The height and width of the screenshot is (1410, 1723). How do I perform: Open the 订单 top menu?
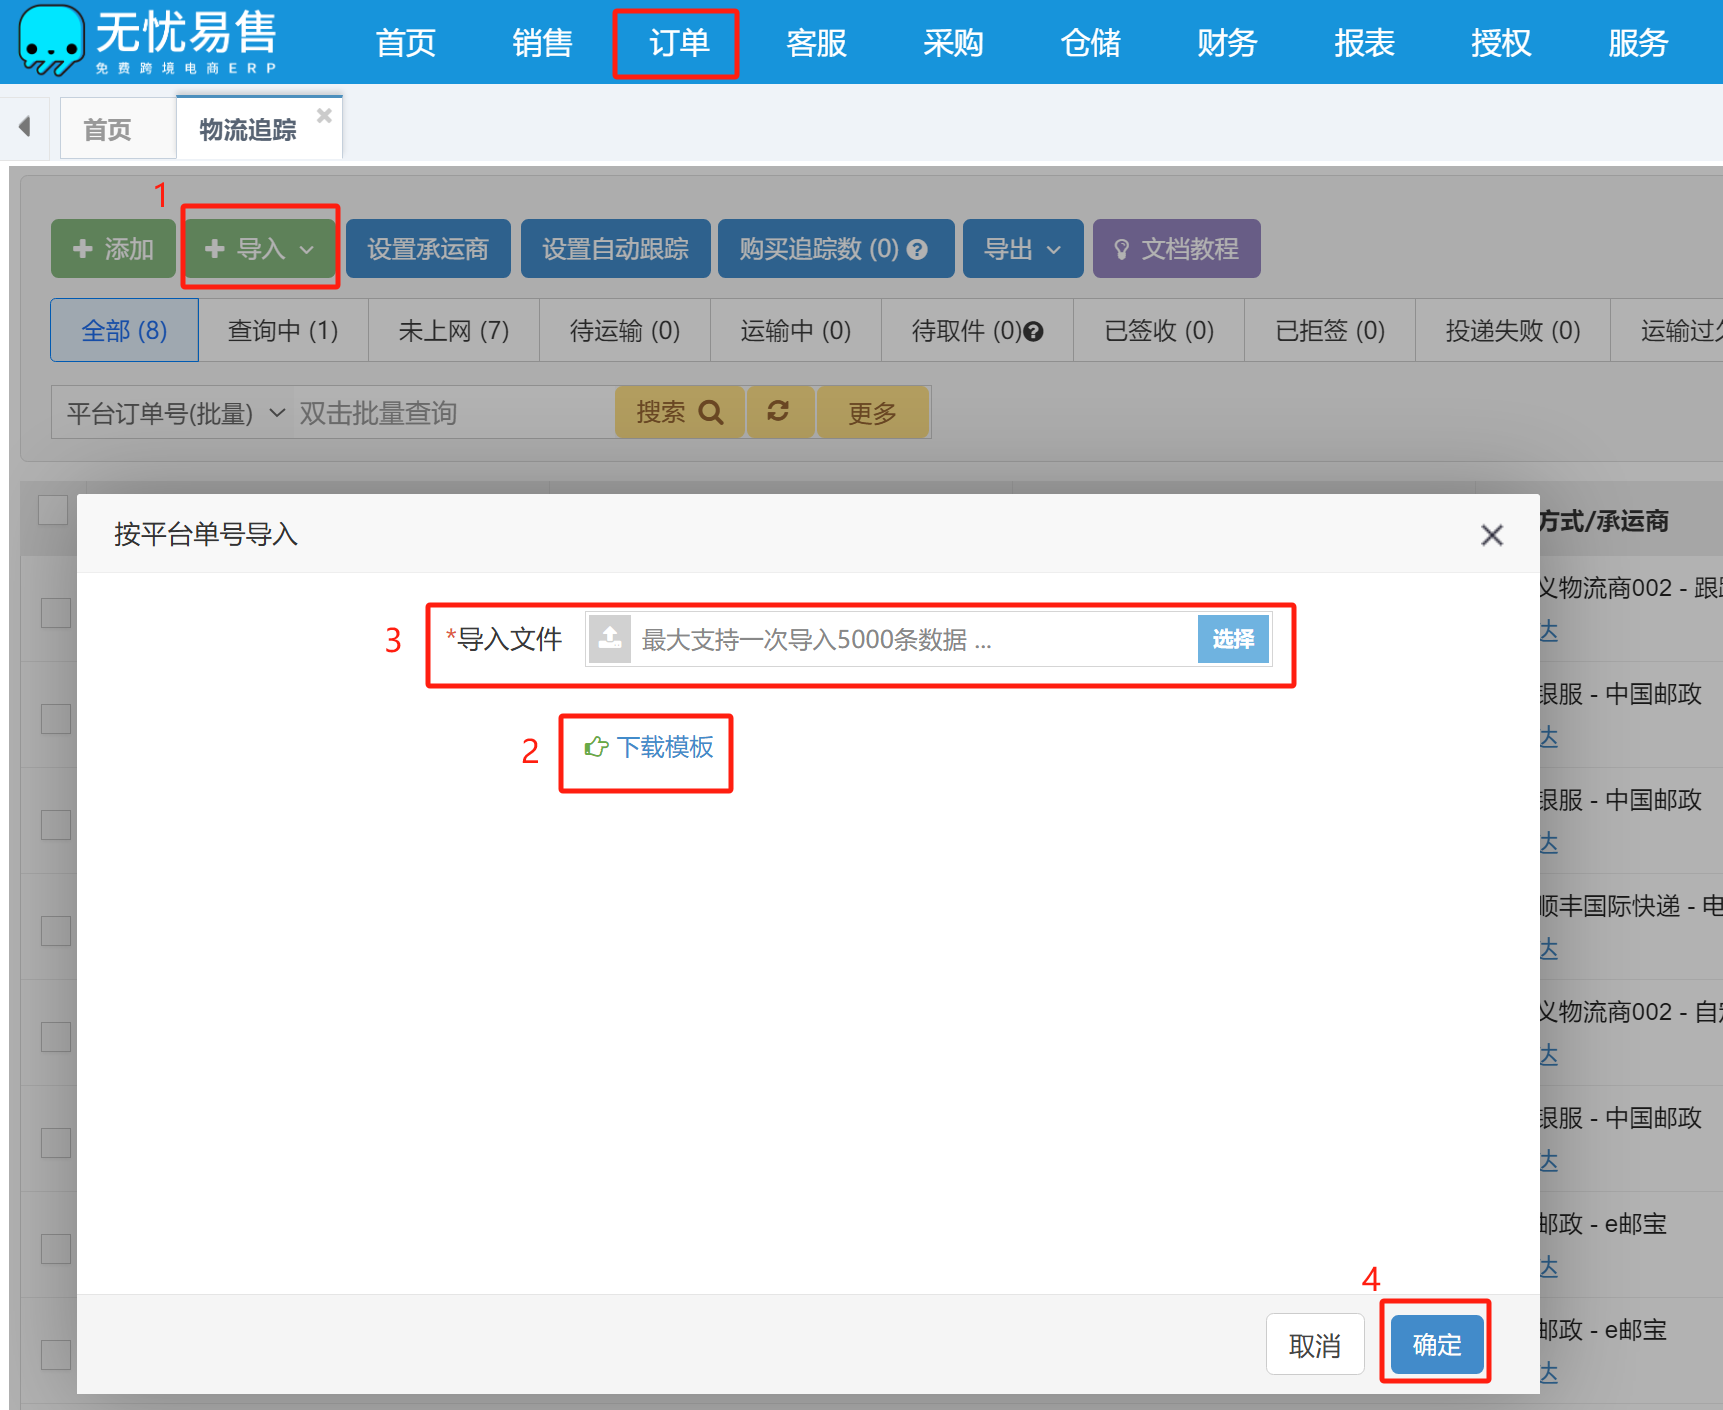pos(678,43)
